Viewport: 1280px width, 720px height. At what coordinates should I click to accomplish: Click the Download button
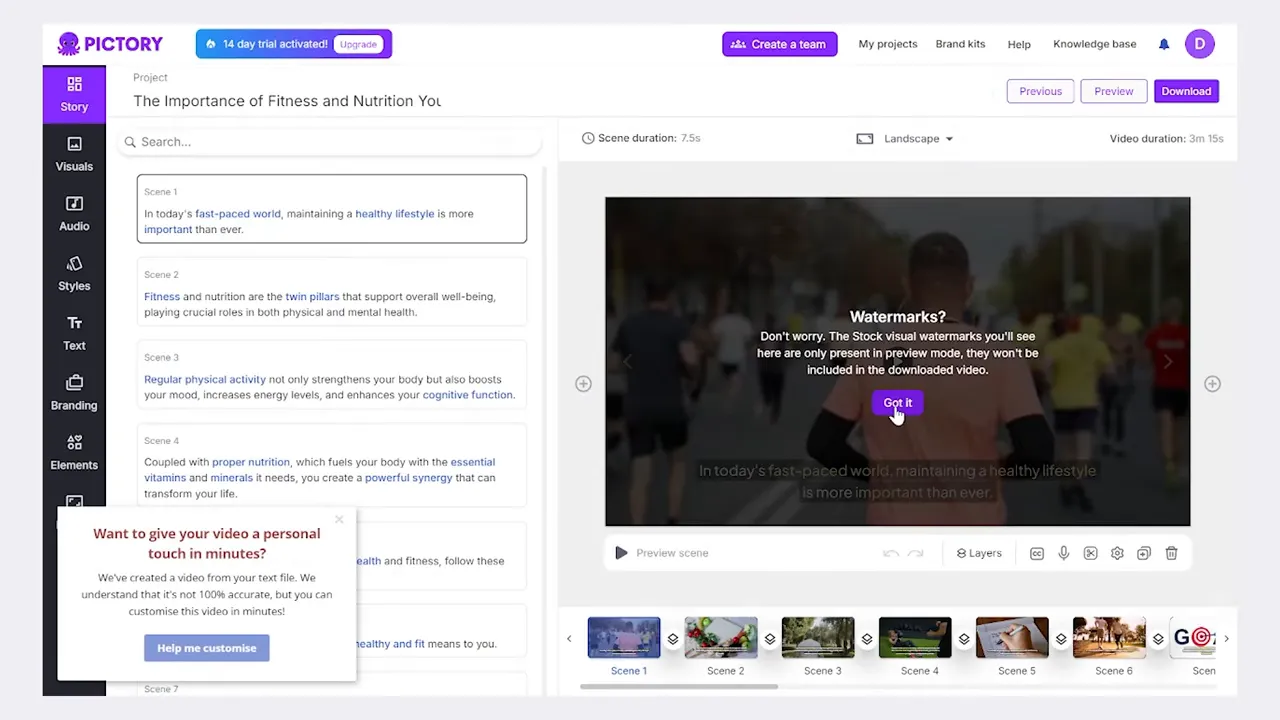click(x=1186, y=91)
